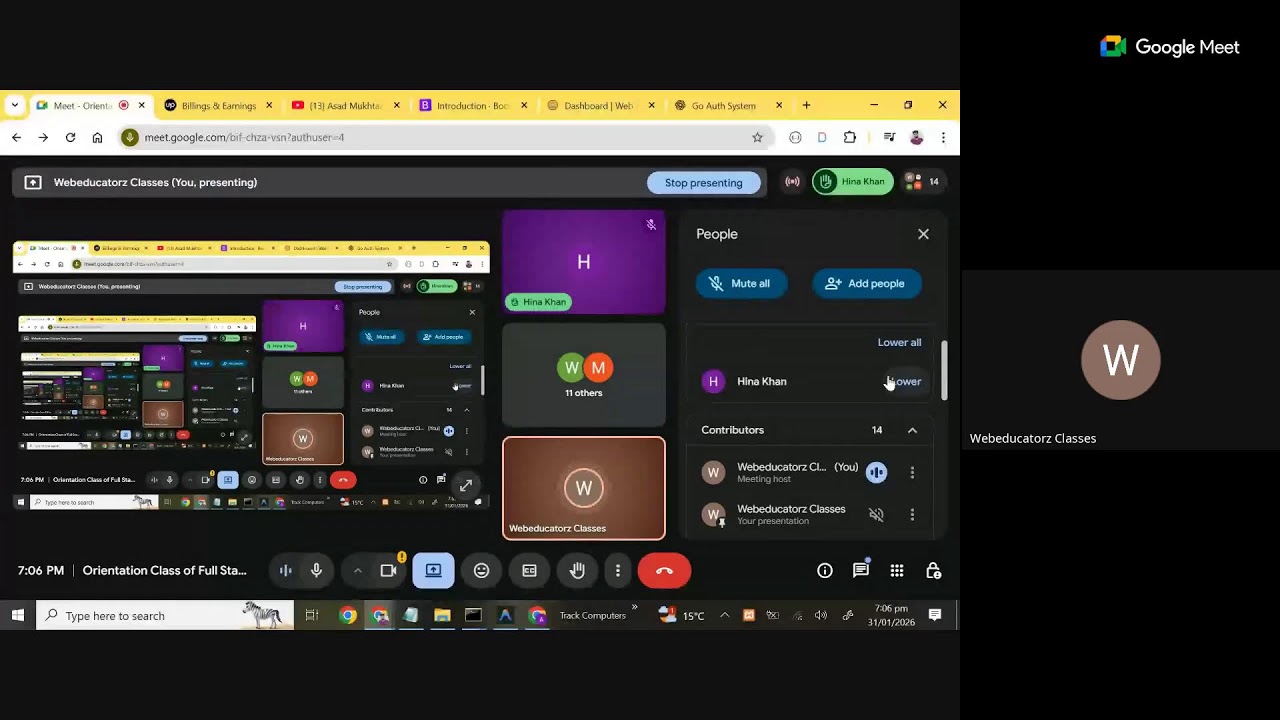Open the chat panel icon
Screen dimensions: 1280x720
click(861, 570)
